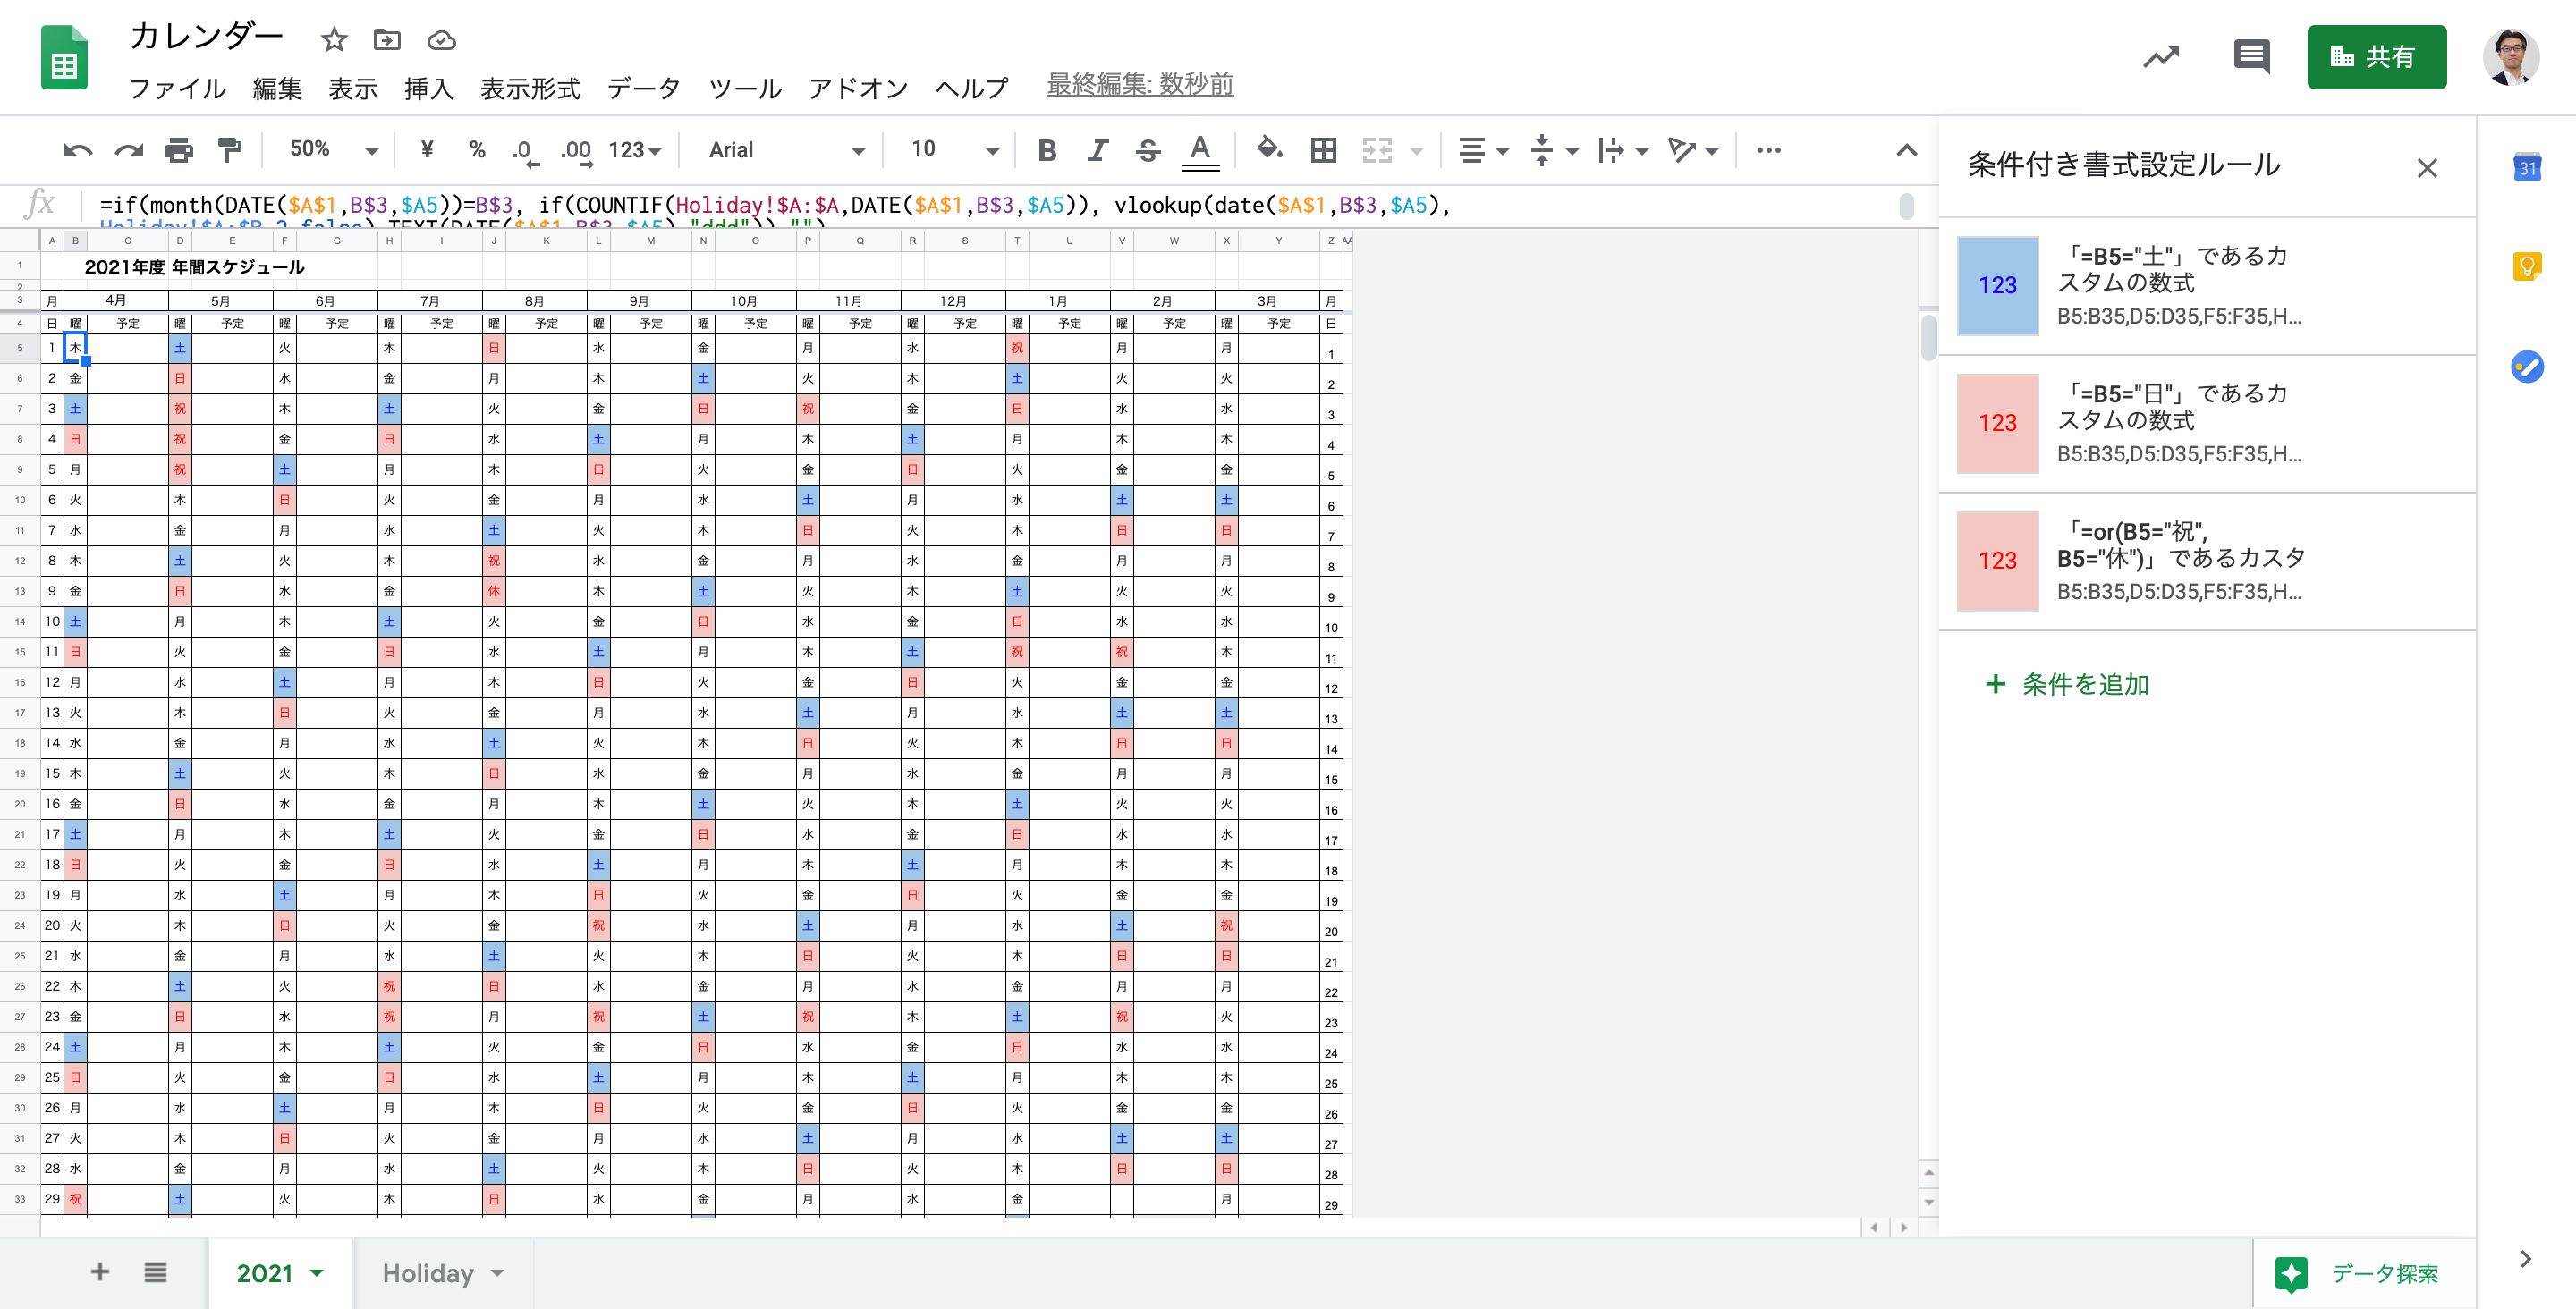
Task: Open the comment history icon
Action: [2251, 57]
